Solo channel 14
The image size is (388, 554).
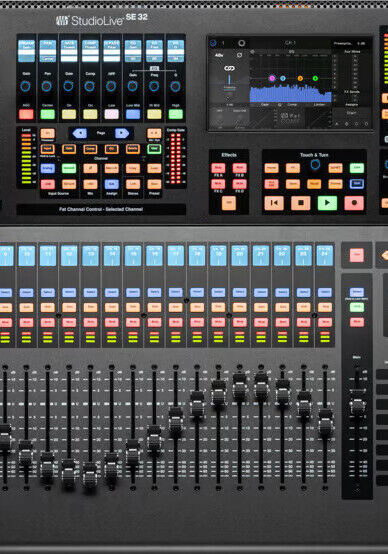pyautogui.click(x=111, y=307)
